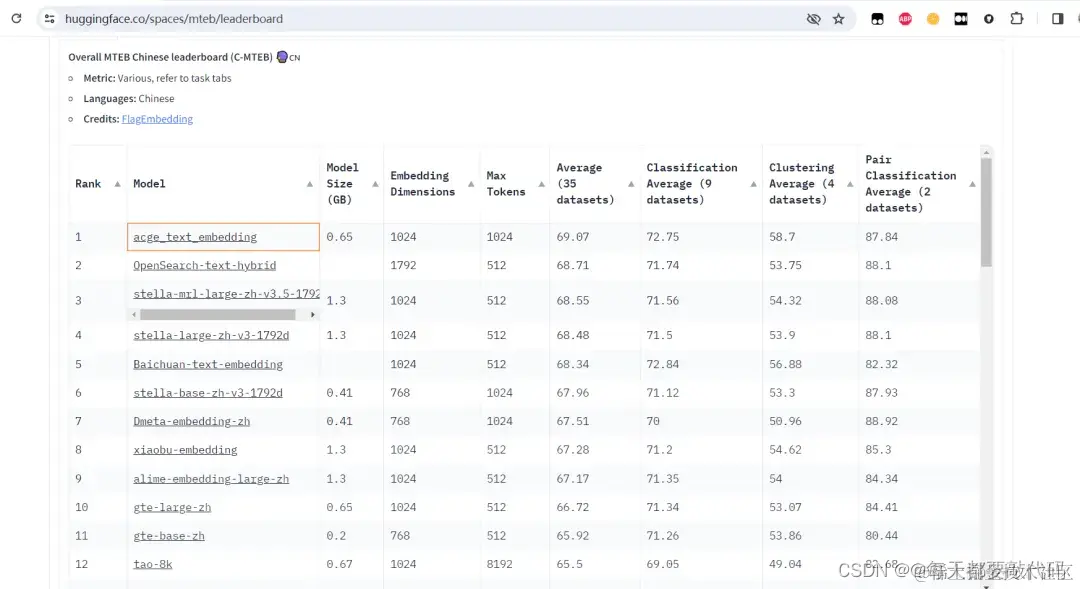
Task: Bookmark this page with the star icon
Action: [838, 19]
